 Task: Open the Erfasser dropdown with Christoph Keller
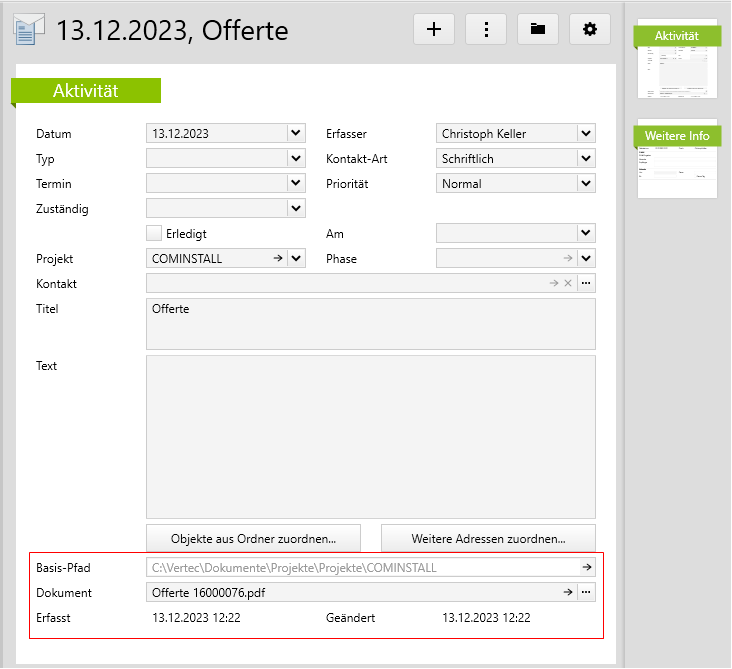(586, 133)
